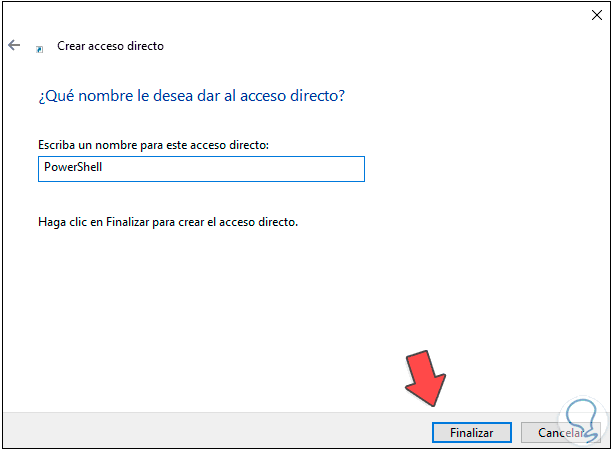Viewport: 613px width, 450px height.
Task: Click the blank space right of the heading
Action: pos(480,96)
